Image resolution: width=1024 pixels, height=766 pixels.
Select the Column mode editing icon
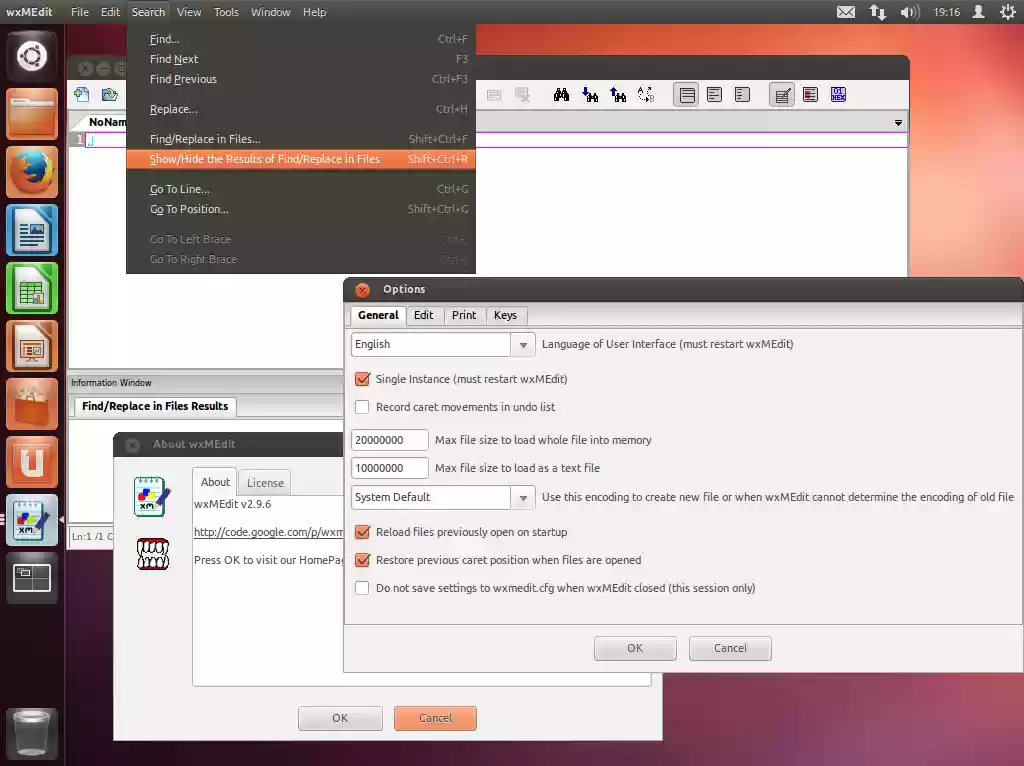810,94
